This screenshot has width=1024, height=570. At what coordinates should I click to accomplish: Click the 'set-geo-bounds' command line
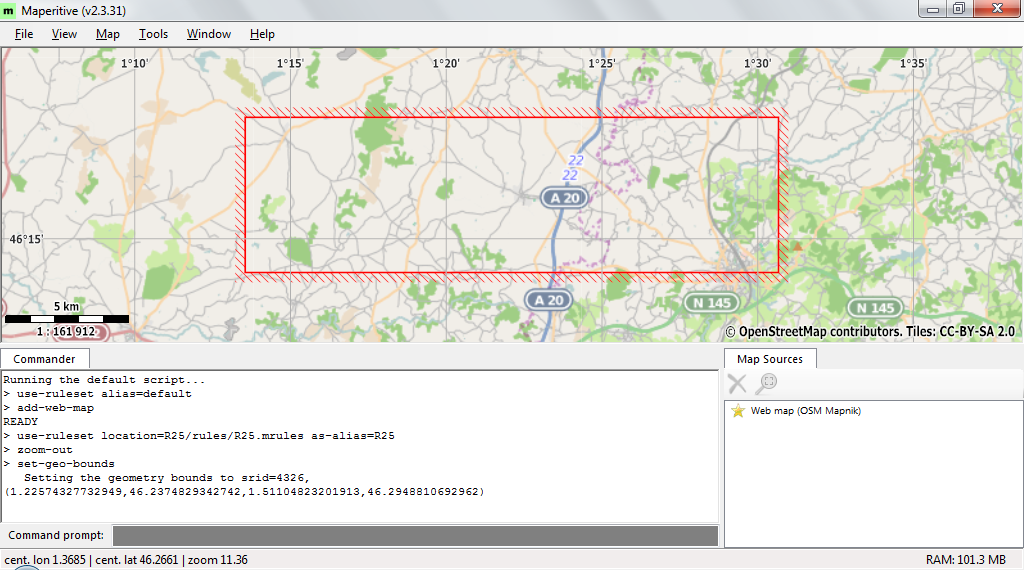(59, 464)
